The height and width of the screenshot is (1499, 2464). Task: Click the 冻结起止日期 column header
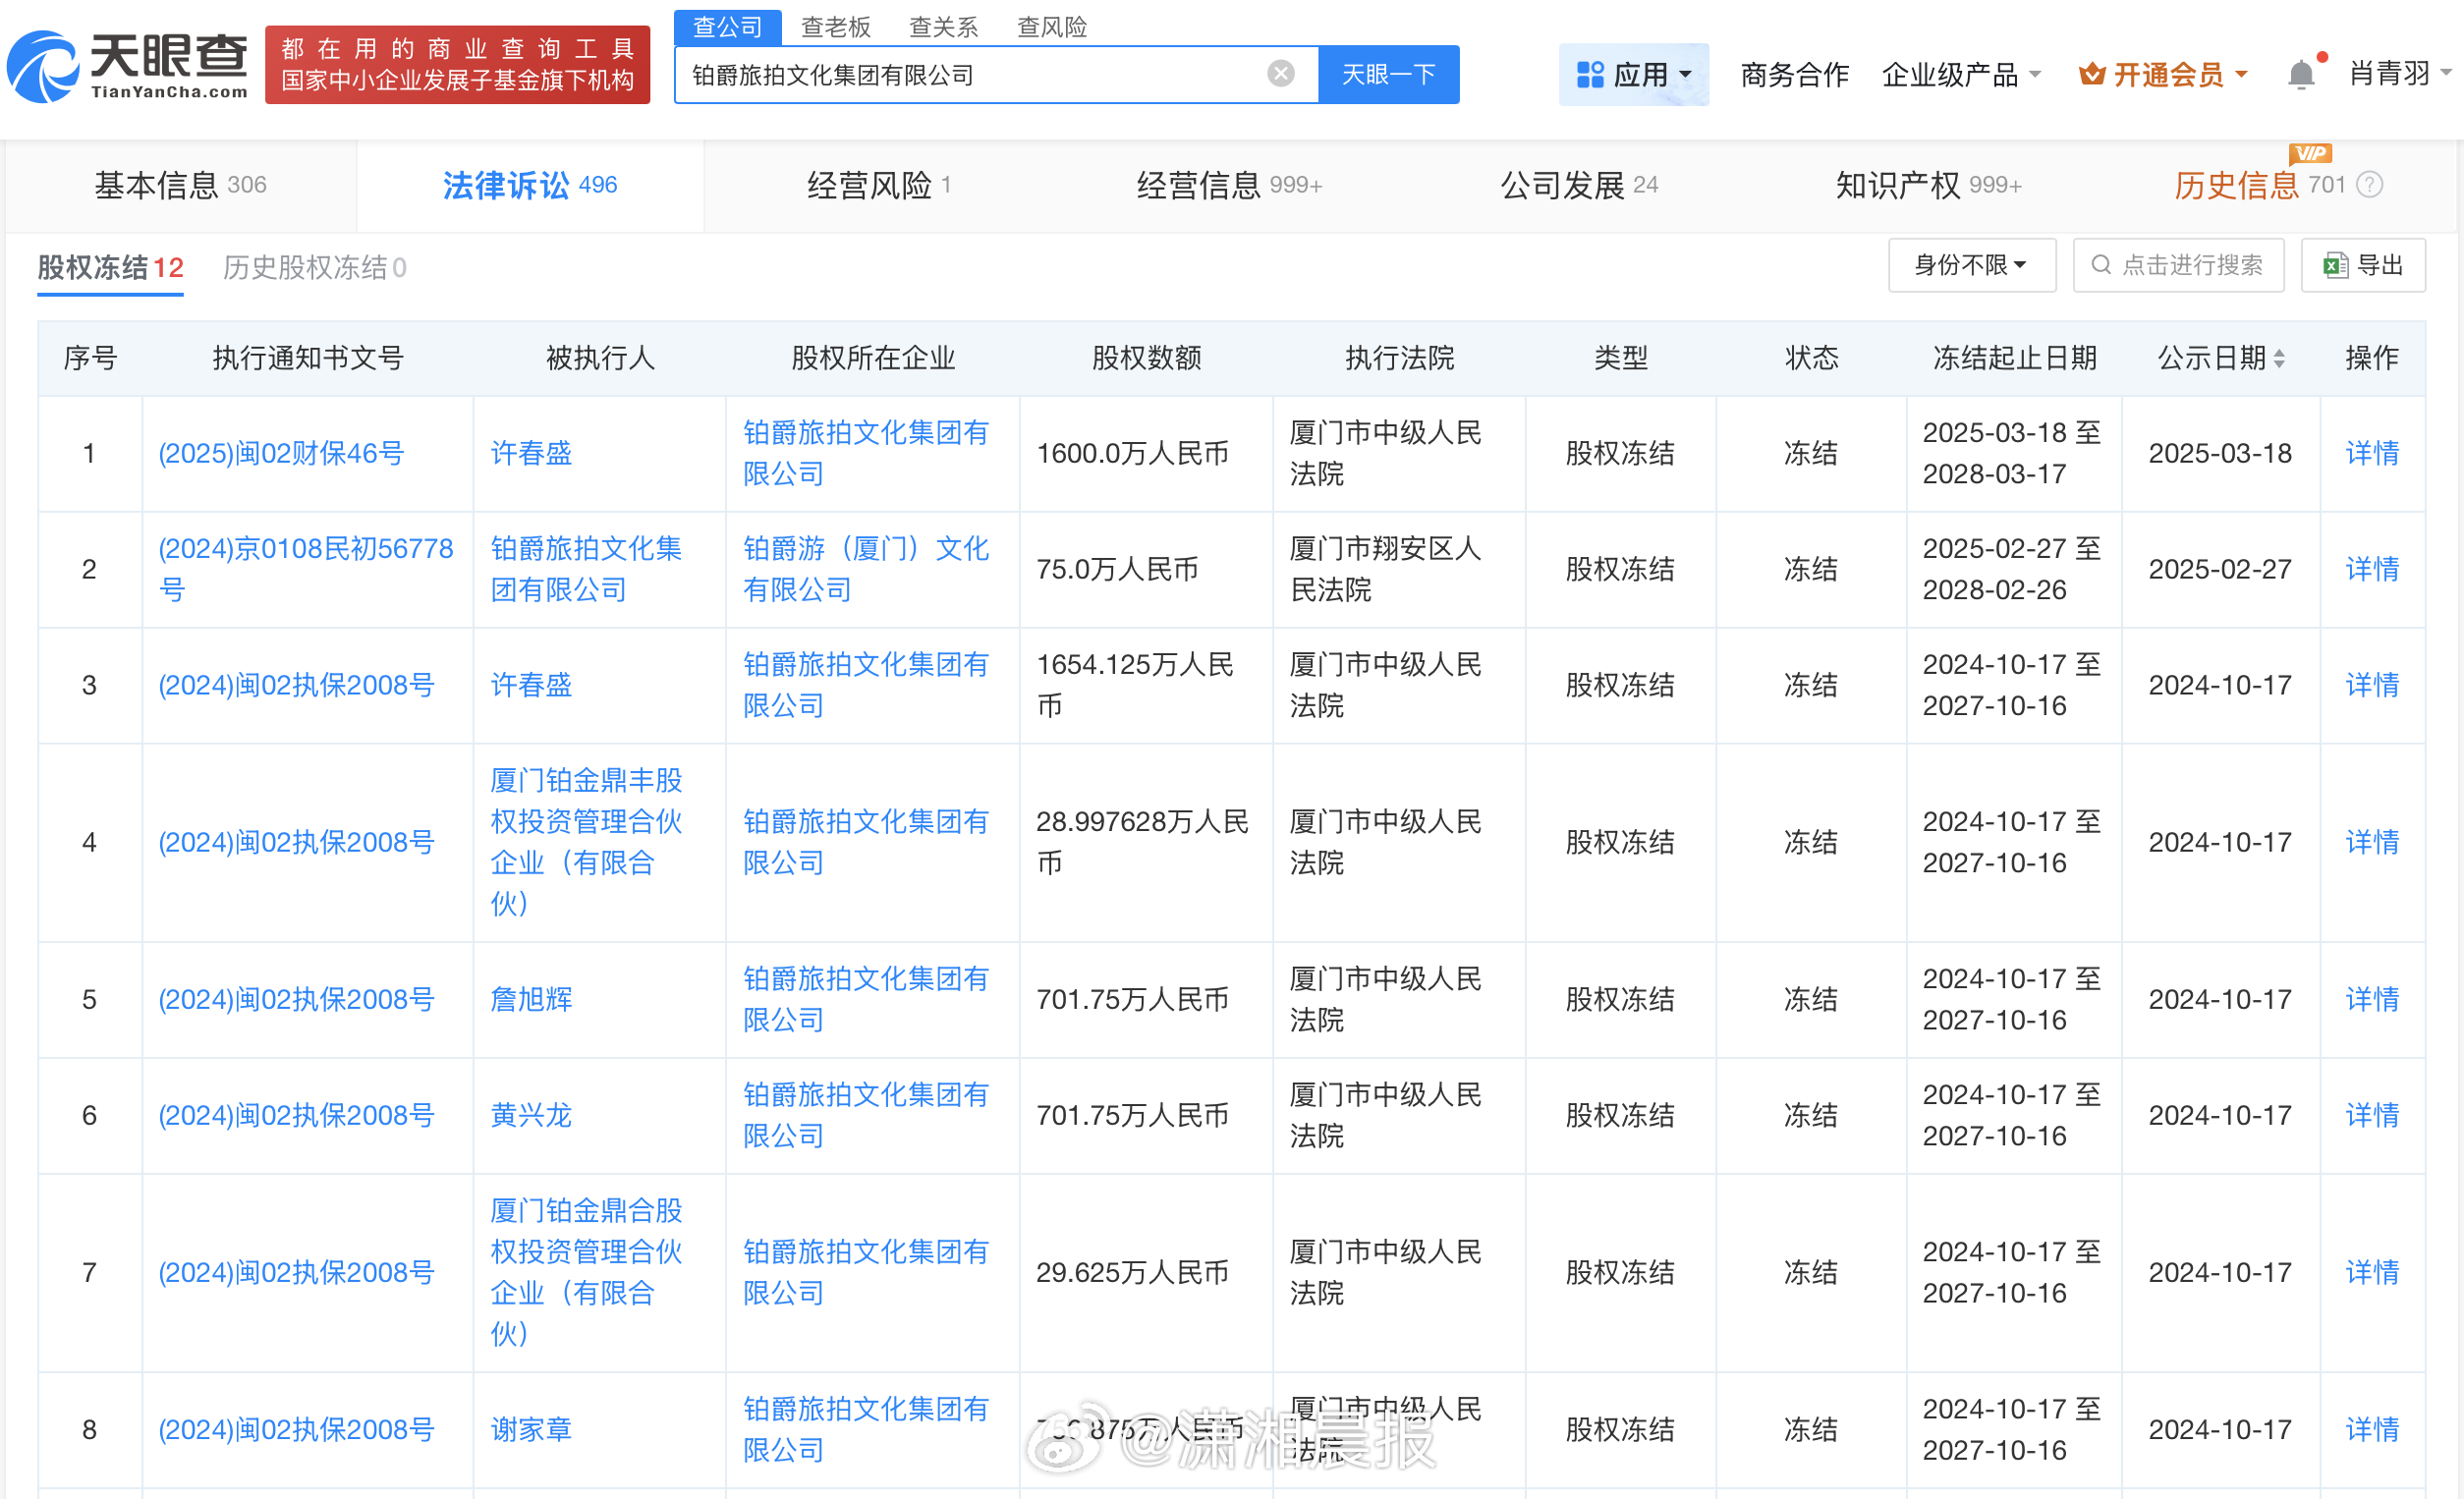(x=2014, y=358)
